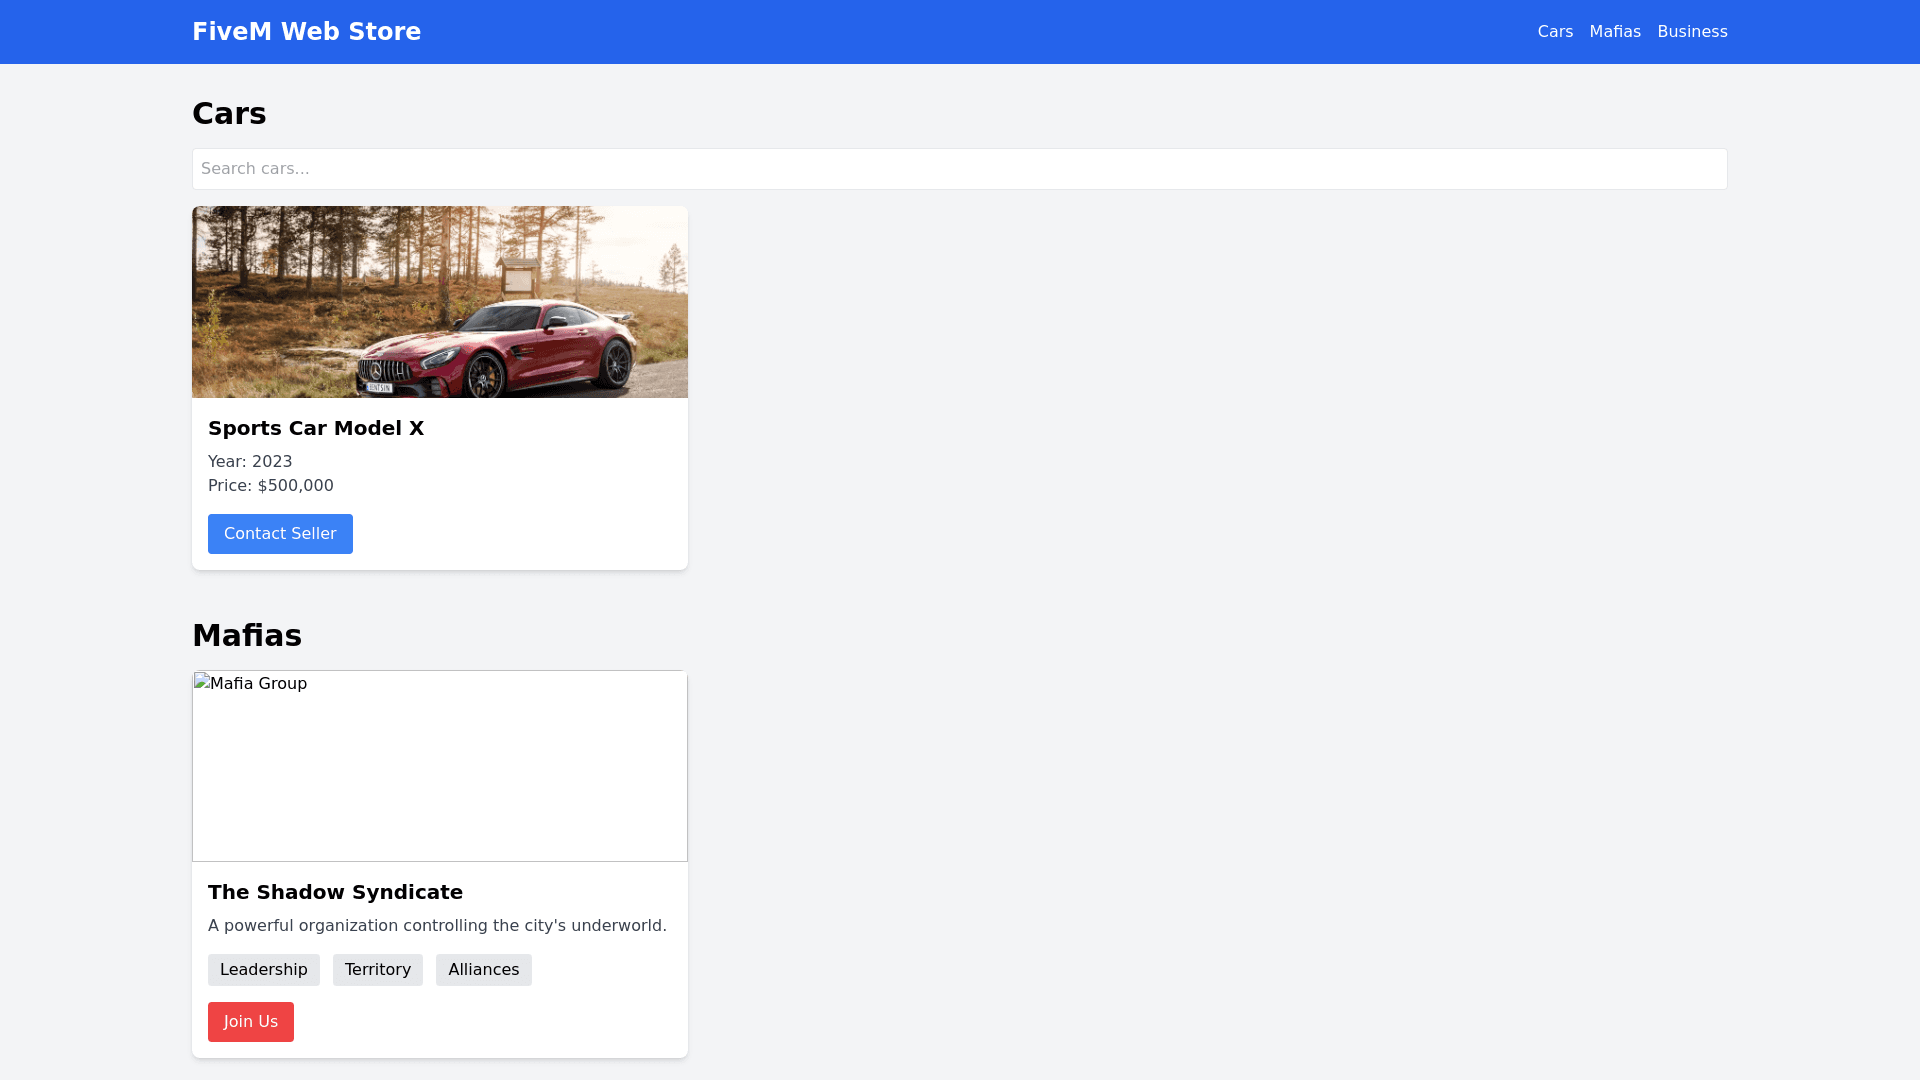Screen dimensions: 1920x1080
Task: Click the red sports car photo
Action: [x=440, y=302]
